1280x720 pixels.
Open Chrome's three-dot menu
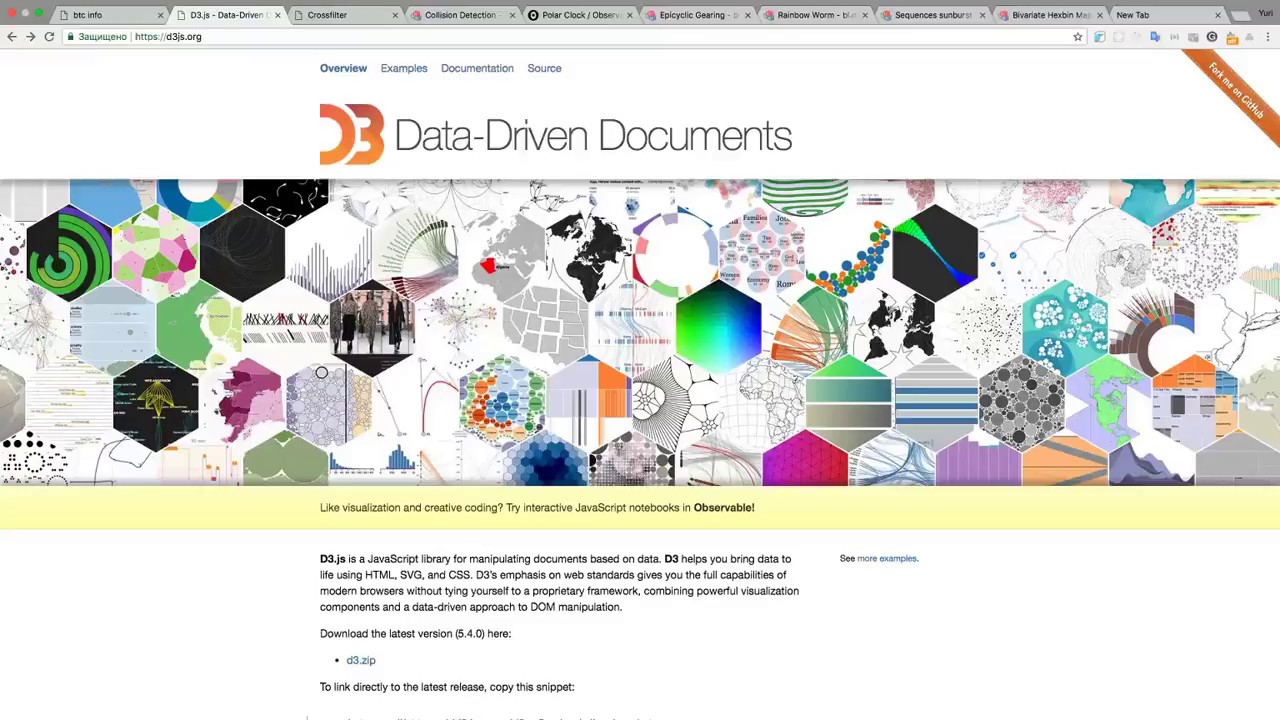(1268, 37)
